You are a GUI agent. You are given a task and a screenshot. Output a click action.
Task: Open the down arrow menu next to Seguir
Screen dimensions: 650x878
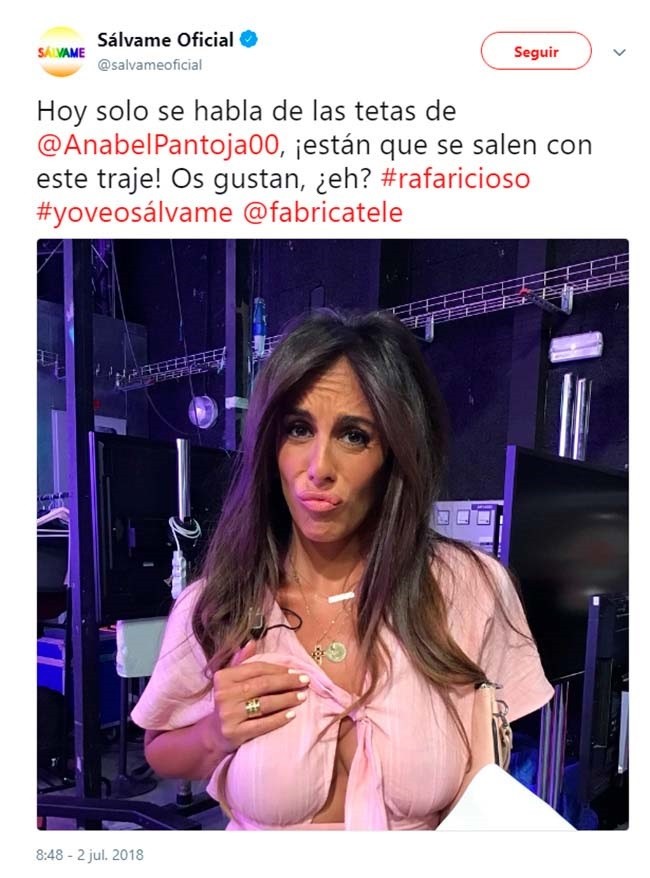619,52
